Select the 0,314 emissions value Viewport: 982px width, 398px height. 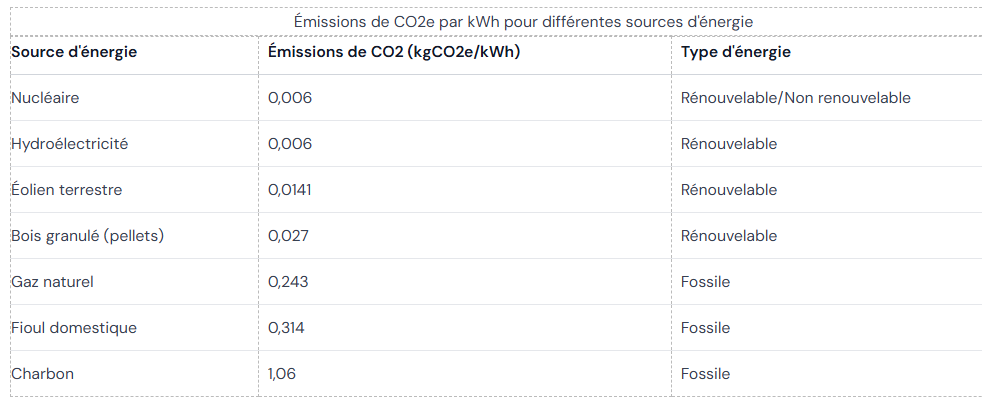[x=286, y=328]
